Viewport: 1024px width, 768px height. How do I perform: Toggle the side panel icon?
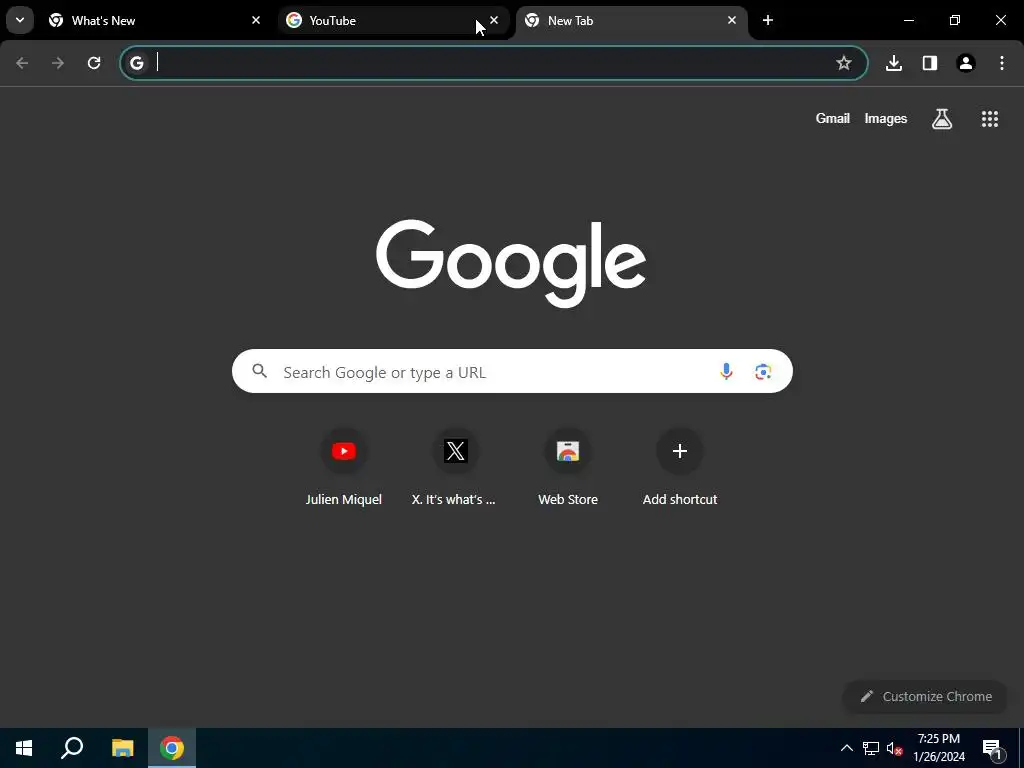click(x=930, y=63)
